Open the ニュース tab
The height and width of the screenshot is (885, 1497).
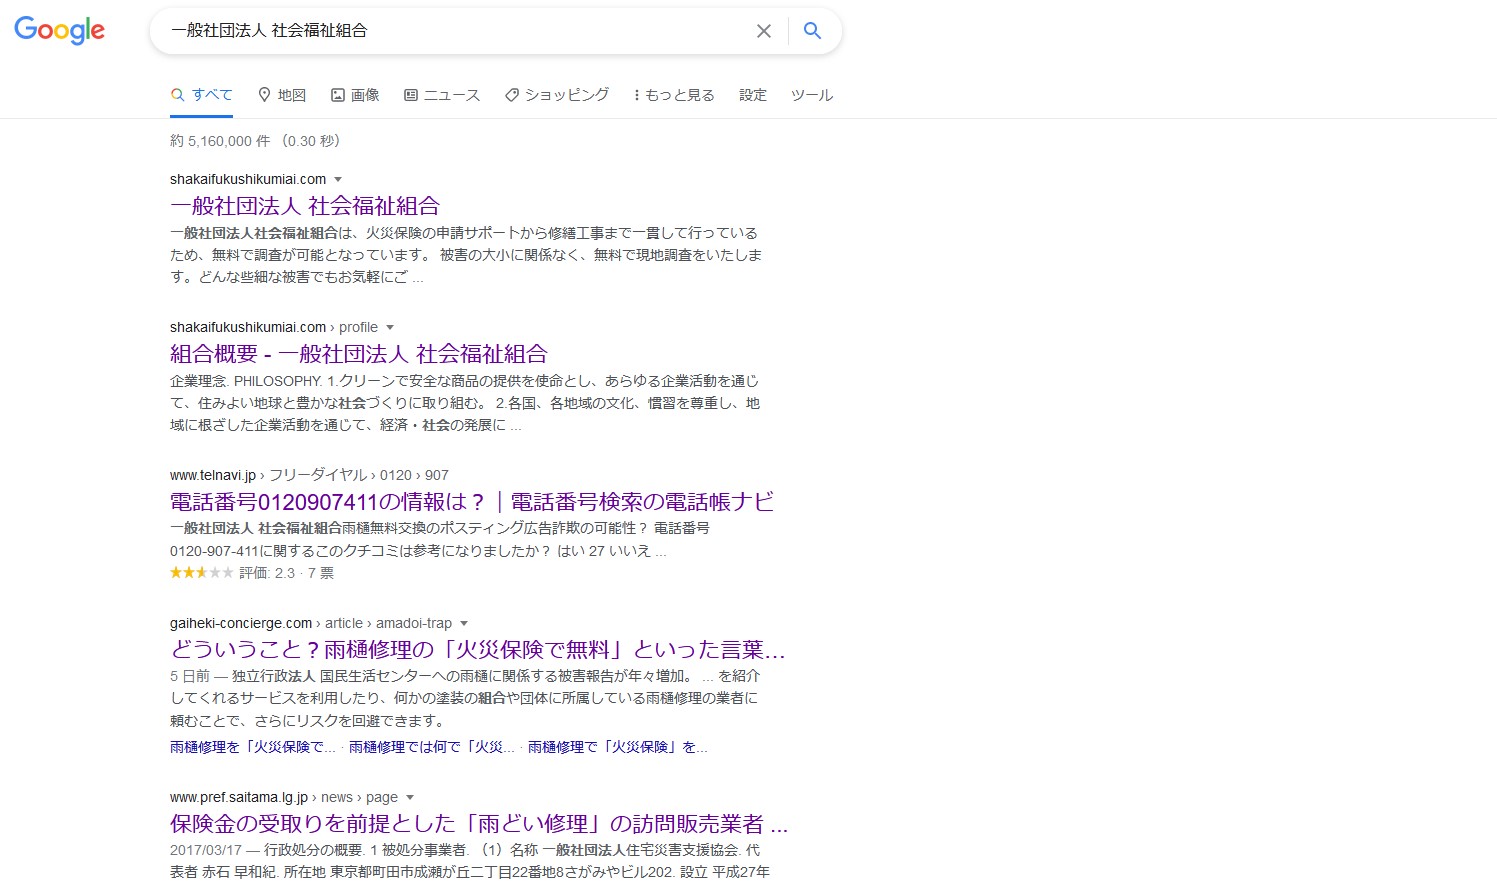click(442, 95)
